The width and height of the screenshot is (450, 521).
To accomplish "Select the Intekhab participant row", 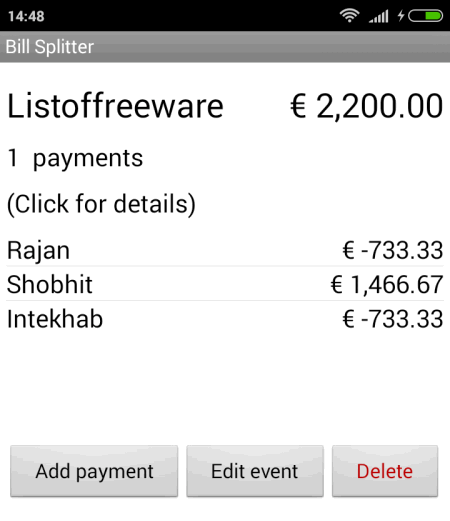I will click(225, 319).
